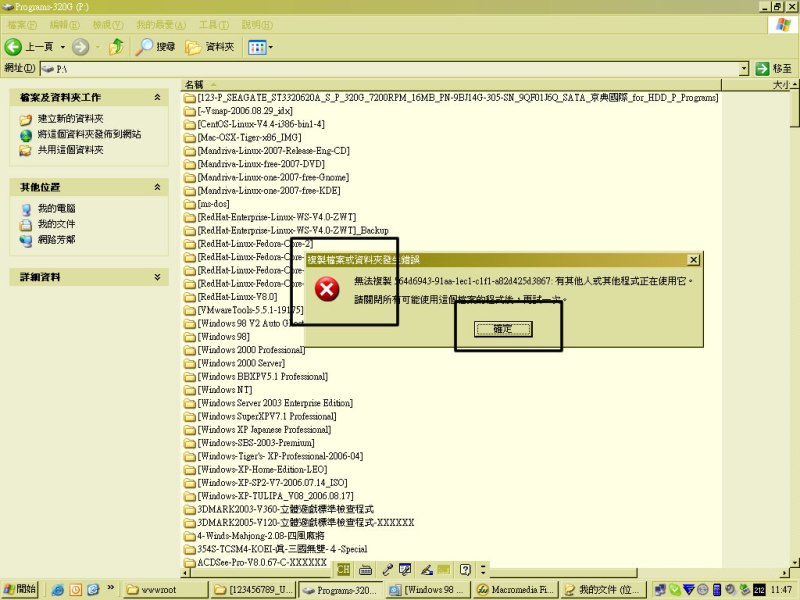This screenshot has height=600, width=800.
Task: Open the 上一頁 back history dropdown arrow
Action: [63, 47]
